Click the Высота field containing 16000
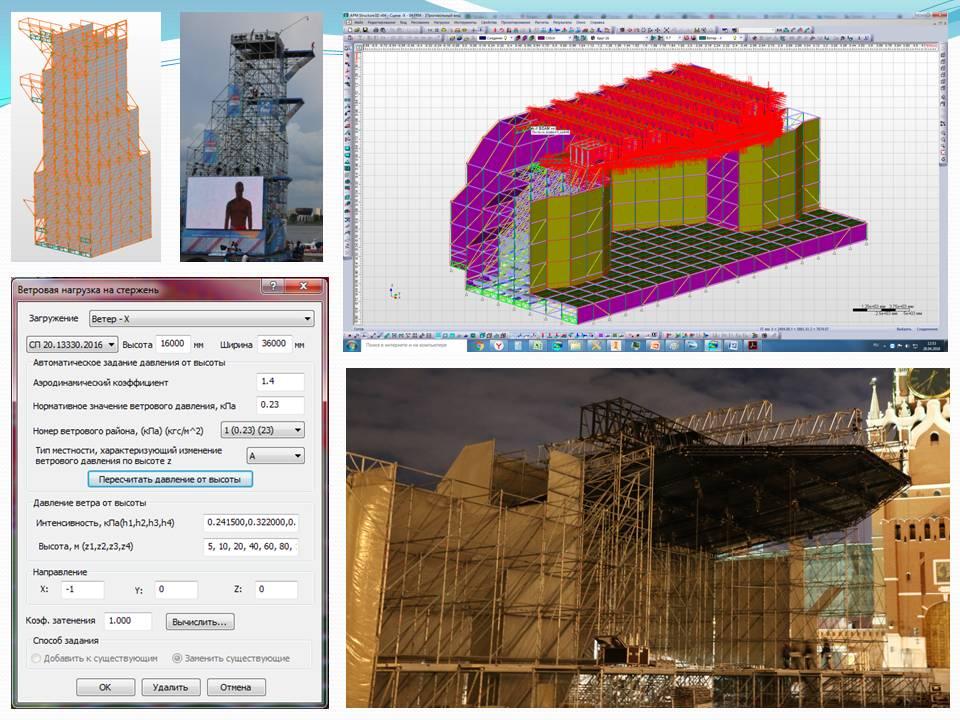960x720 pixels. (174, 344)
